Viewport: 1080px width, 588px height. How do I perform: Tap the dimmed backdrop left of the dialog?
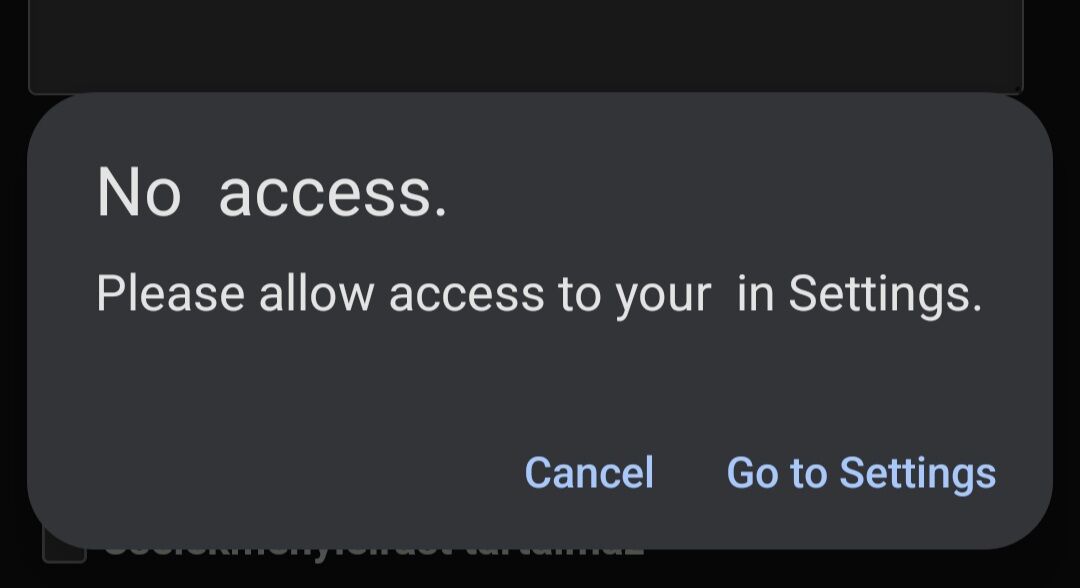click(12, 300)
